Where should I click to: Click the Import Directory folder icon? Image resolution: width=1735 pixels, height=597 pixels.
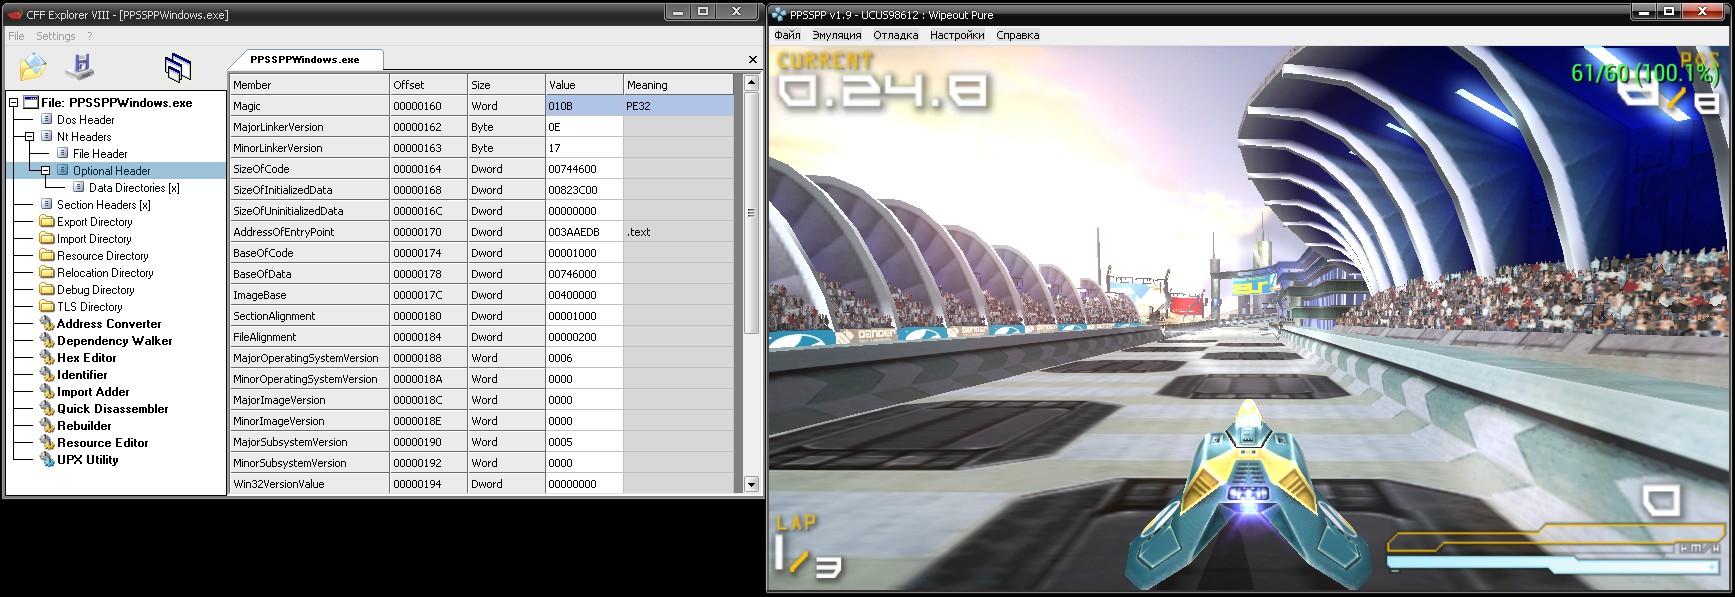[x=47, y=238]
